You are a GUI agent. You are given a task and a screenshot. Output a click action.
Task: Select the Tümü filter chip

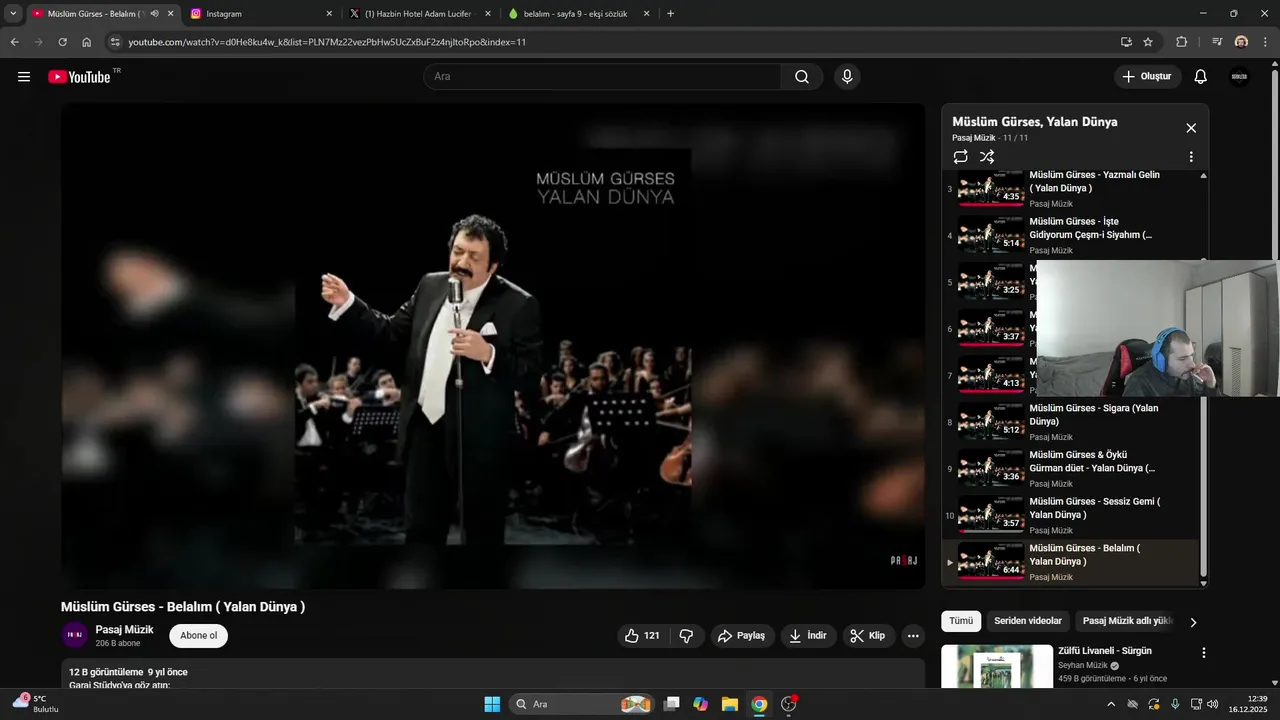pyautogui.click(x=961, y=621)
